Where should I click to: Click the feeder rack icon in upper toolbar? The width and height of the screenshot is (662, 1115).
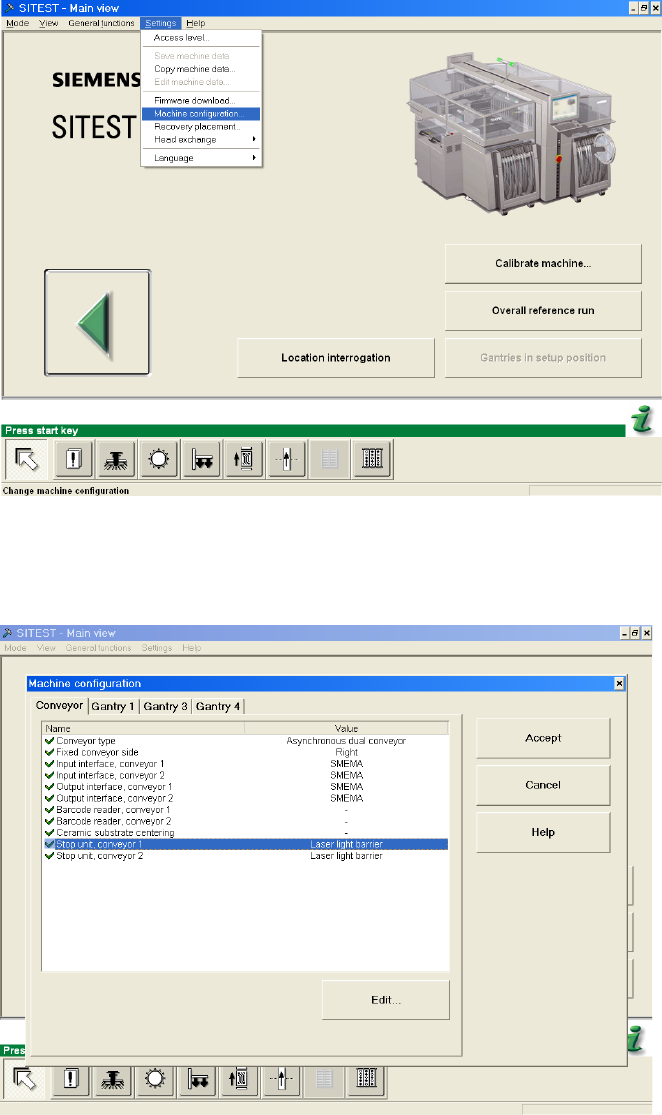(x=372, y=459)
